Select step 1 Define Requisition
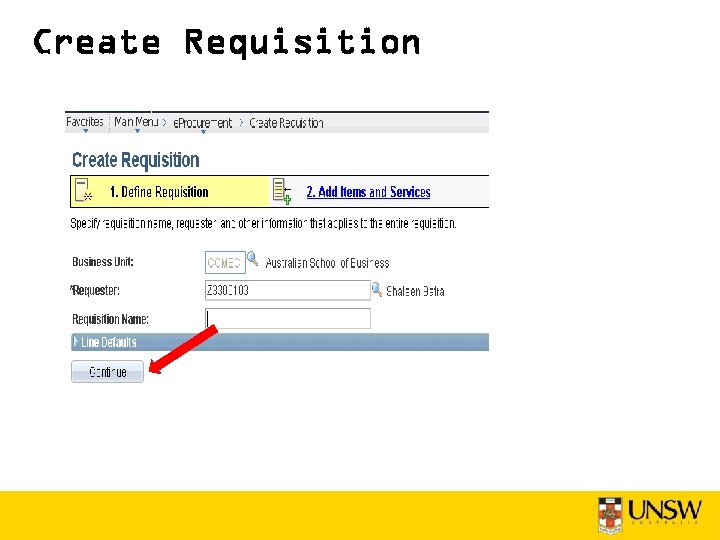The height and width of the screenshot is (540, 720). (159, 191)
